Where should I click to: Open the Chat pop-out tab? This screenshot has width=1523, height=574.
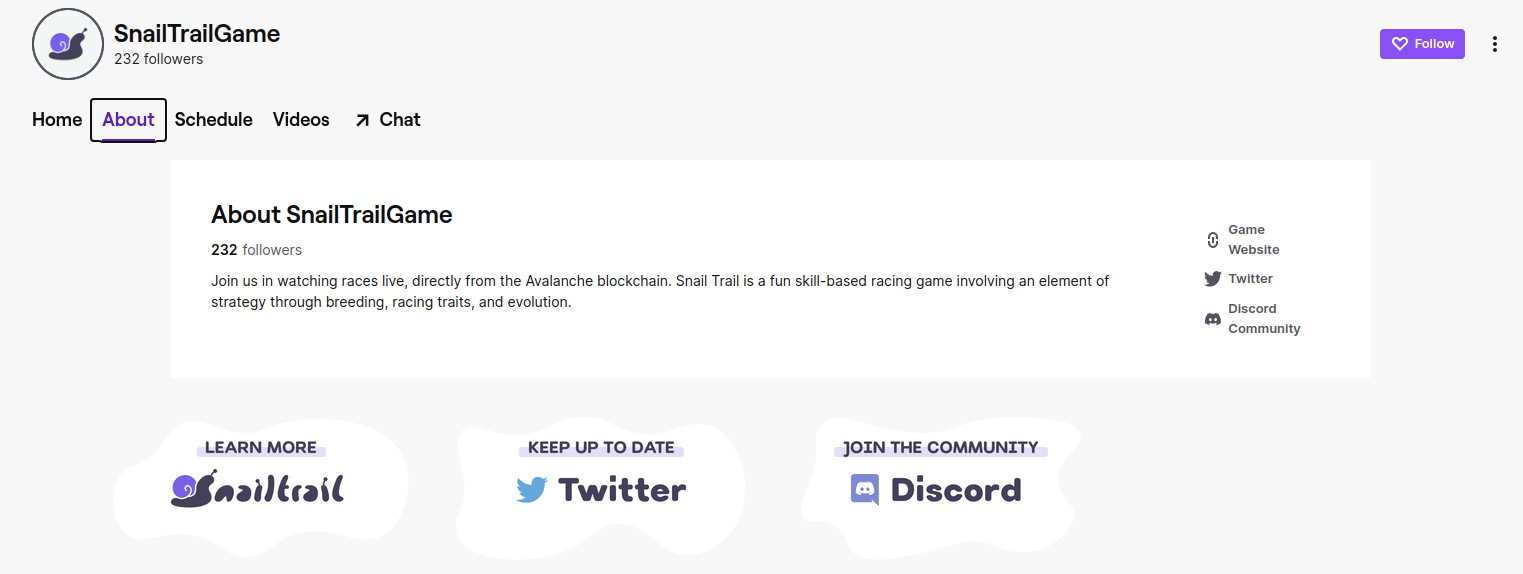tap(387, 120)
